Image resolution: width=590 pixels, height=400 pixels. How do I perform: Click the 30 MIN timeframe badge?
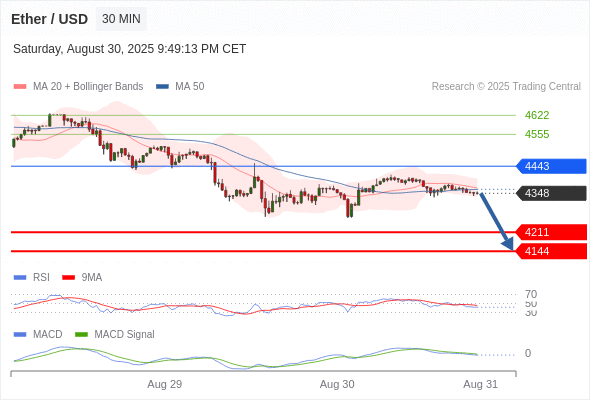[x=121, y=19]
